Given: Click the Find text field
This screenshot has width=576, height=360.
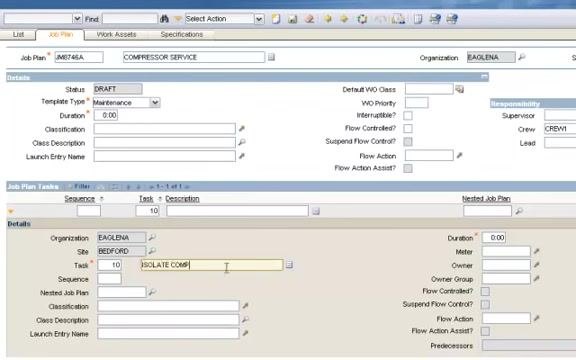Looking at the screenshot, I should point(130,19).
